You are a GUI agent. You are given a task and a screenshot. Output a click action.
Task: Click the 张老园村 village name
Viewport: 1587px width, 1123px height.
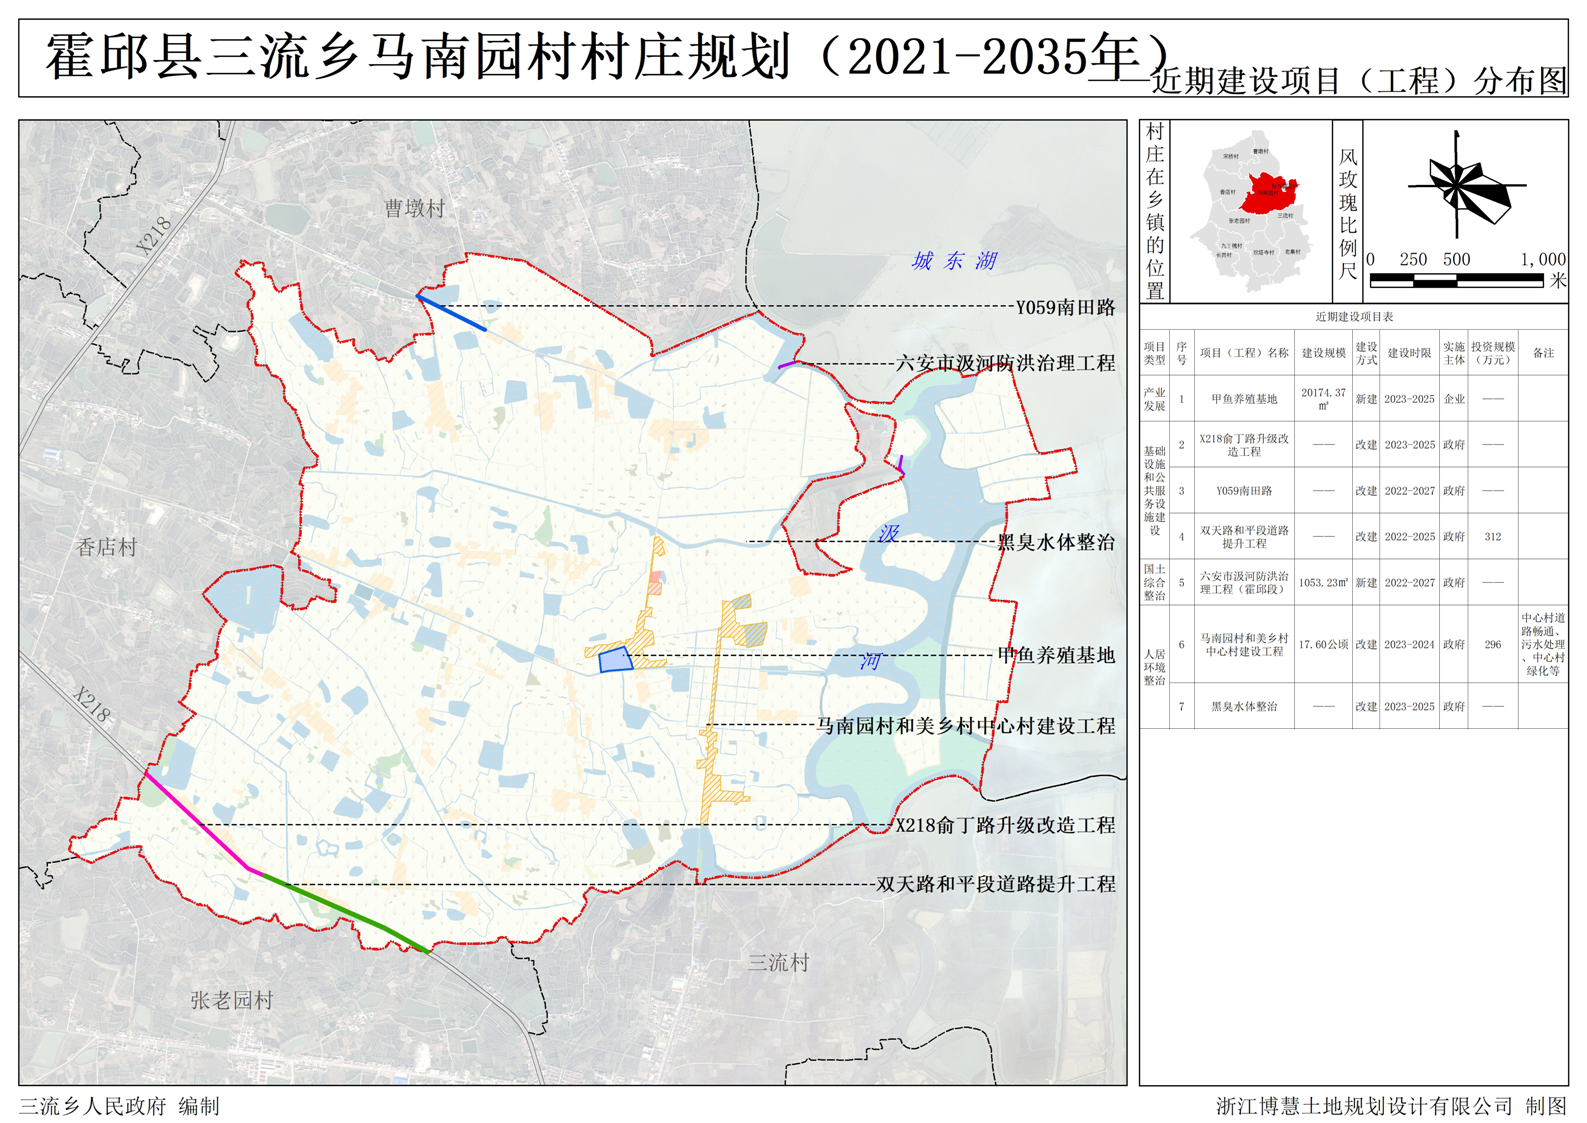(x=231, y=1000)
